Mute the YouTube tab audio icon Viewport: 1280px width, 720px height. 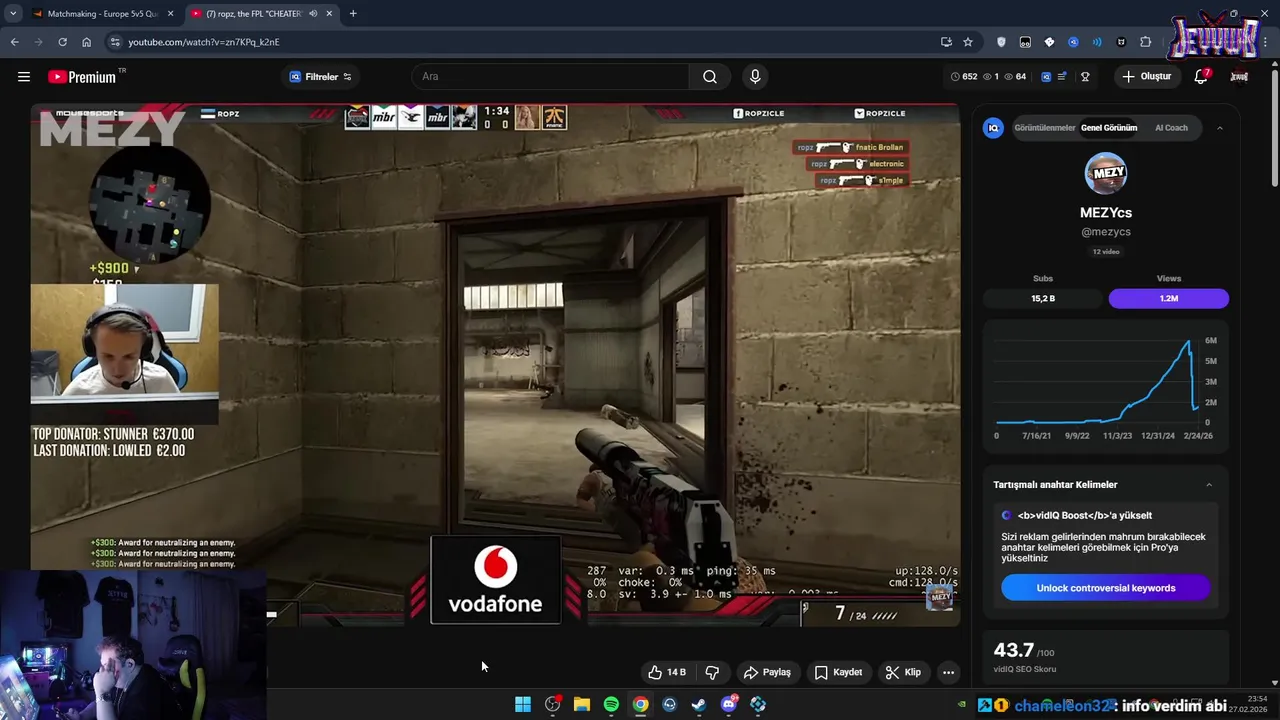313,14
